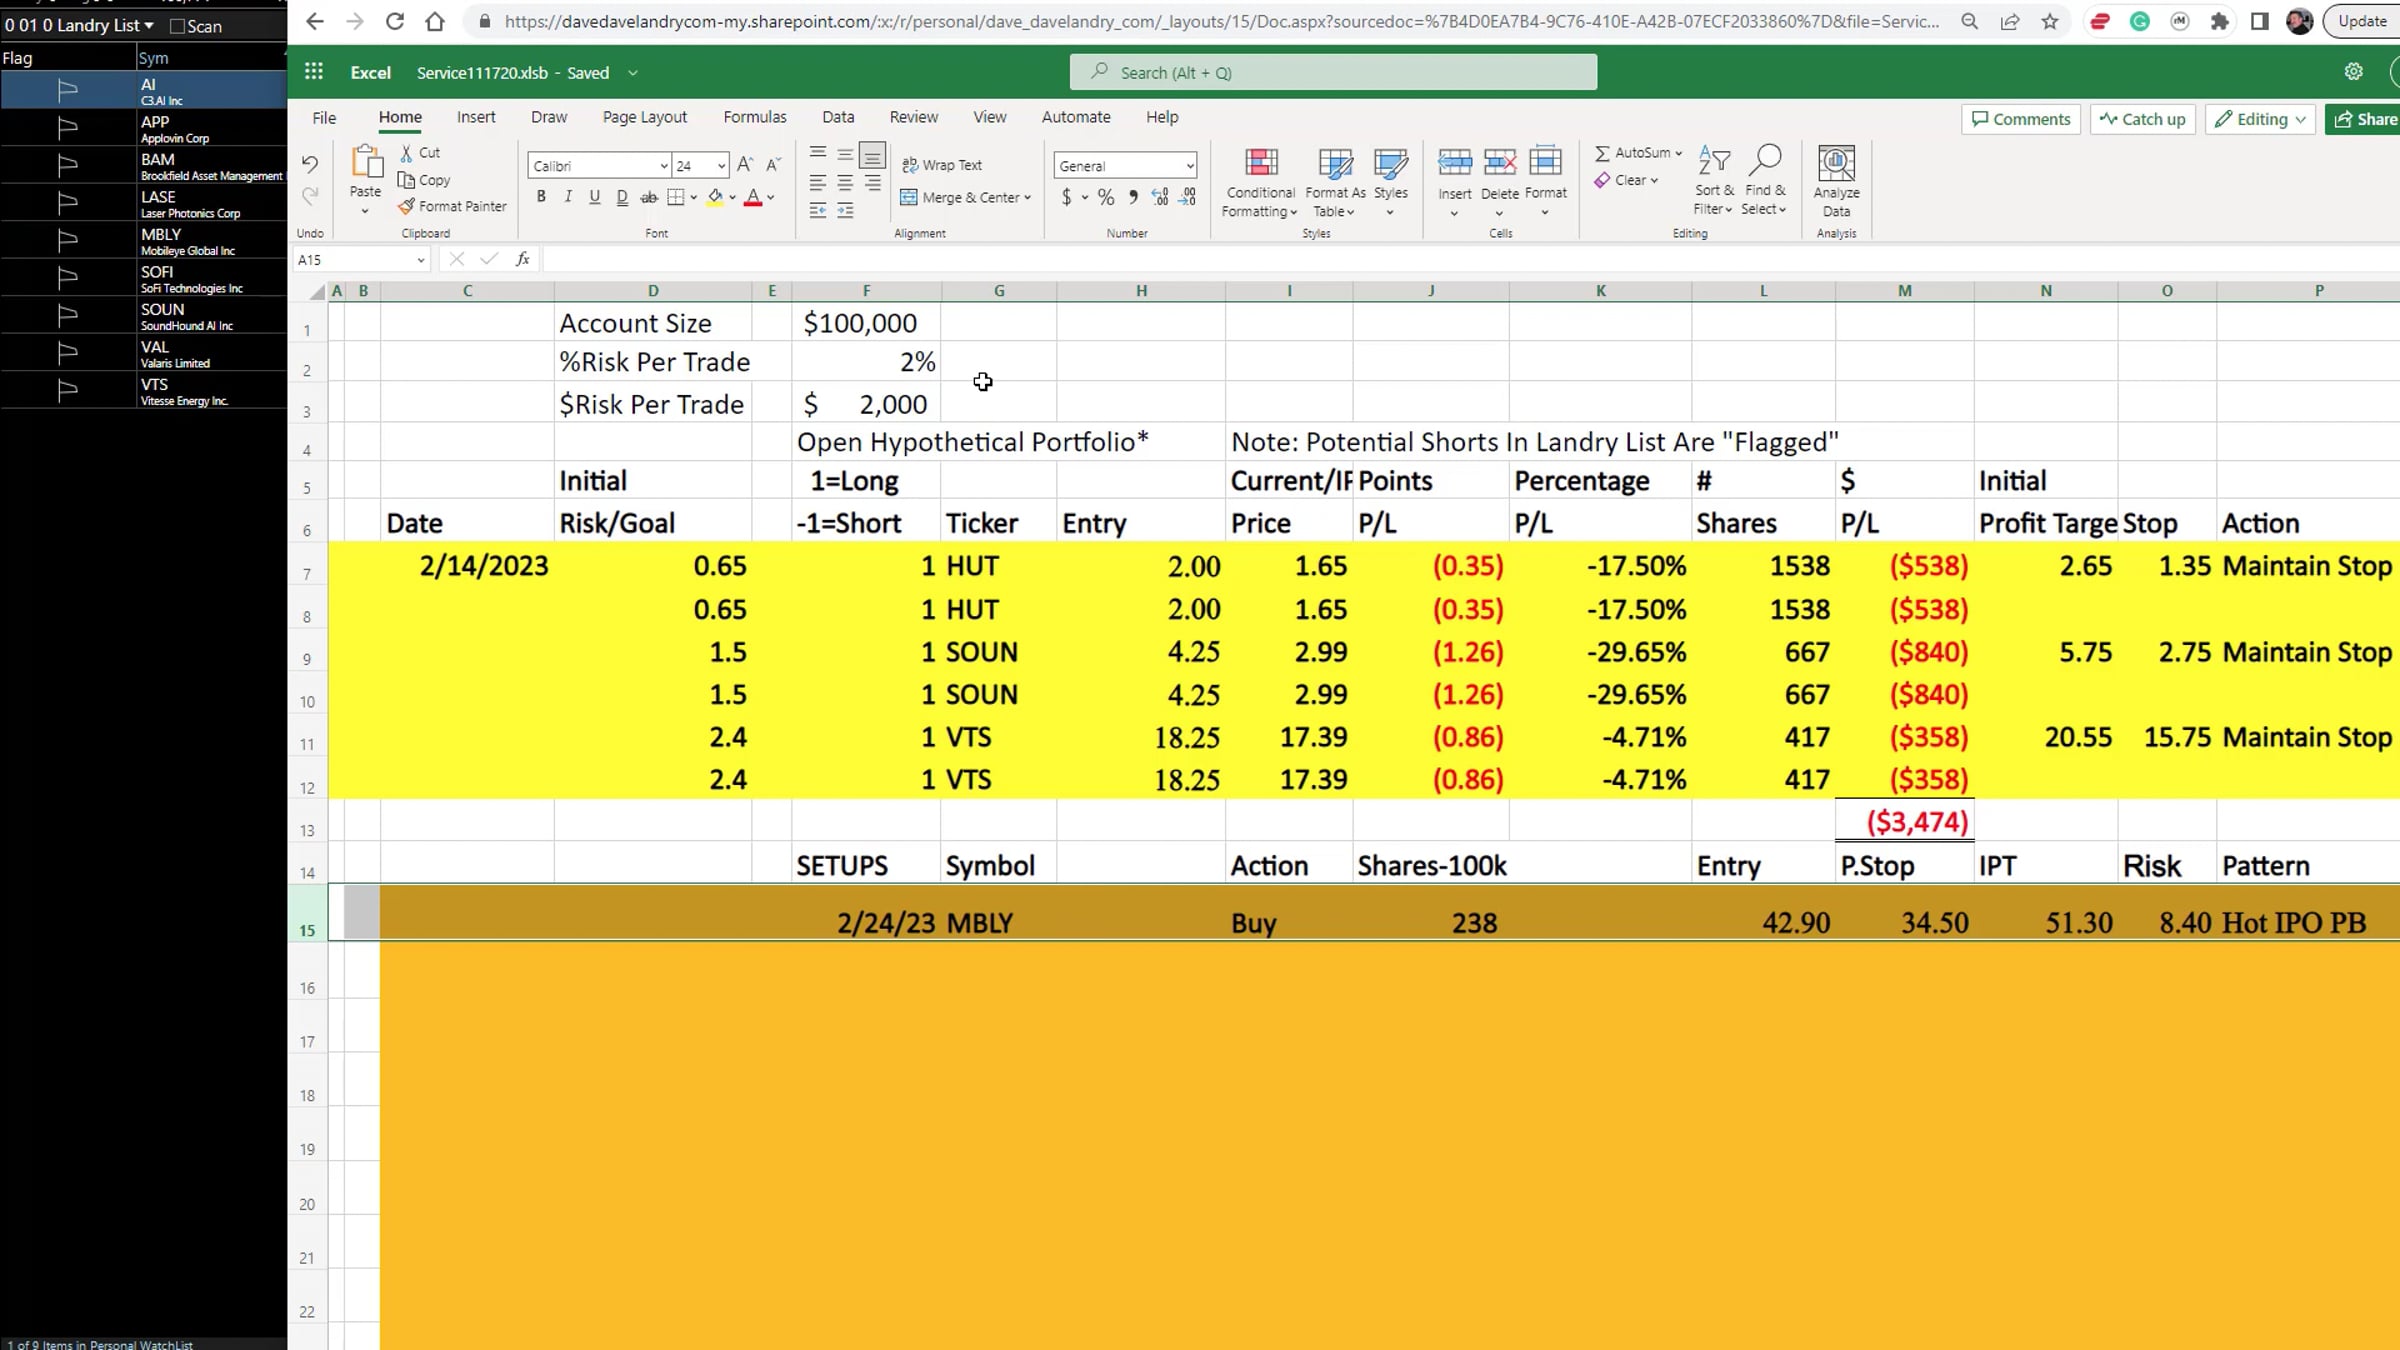The height and width of the screenshot is (1350, 2400).
Task: Open the File menu tab
Action: point(324,117)
